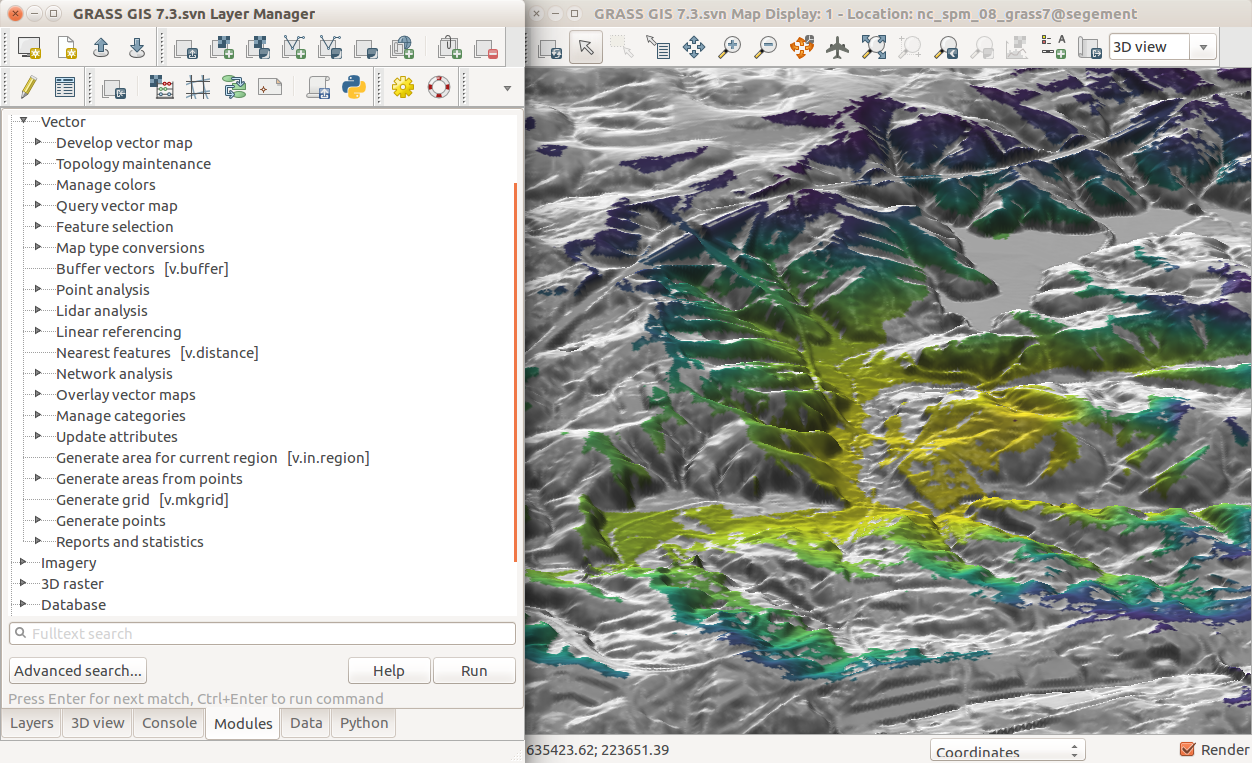
Task: Select the Overlay vector maps row
Action: click(126, 394)
